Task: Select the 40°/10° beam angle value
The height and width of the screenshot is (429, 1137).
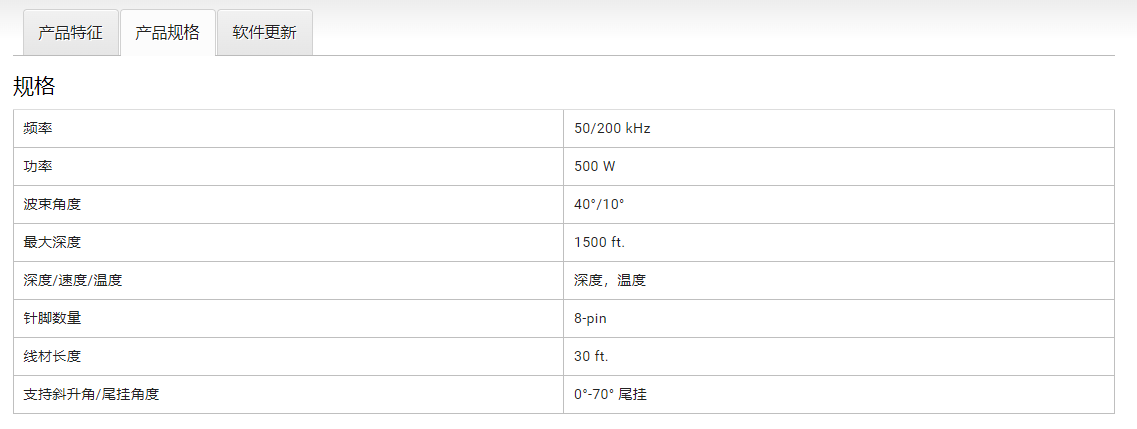Action: coord(599,204)
